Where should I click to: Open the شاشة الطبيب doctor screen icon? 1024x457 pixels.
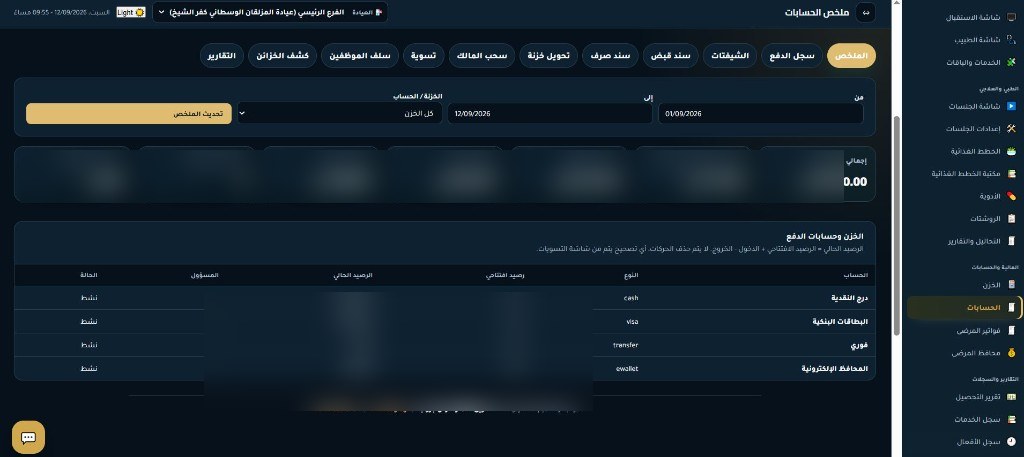tap(1011, 40)
